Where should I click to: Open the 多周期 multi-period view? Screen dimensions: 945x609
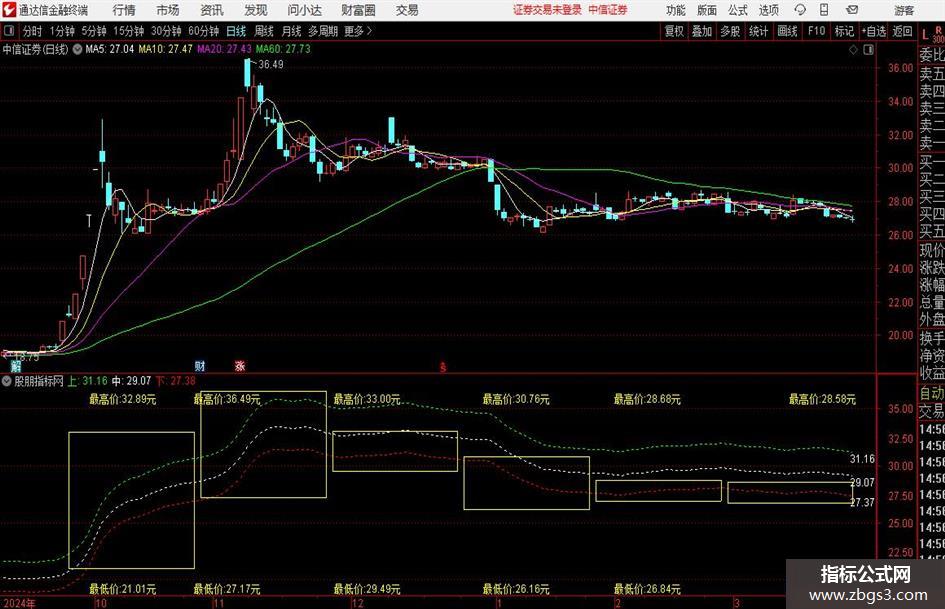coord(323,31)
